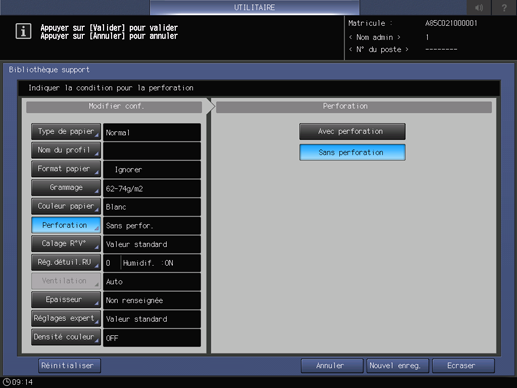517x388 pixels.
Task: Click the UTILITAIRE tab at top
Action: [x=254, y=7]
